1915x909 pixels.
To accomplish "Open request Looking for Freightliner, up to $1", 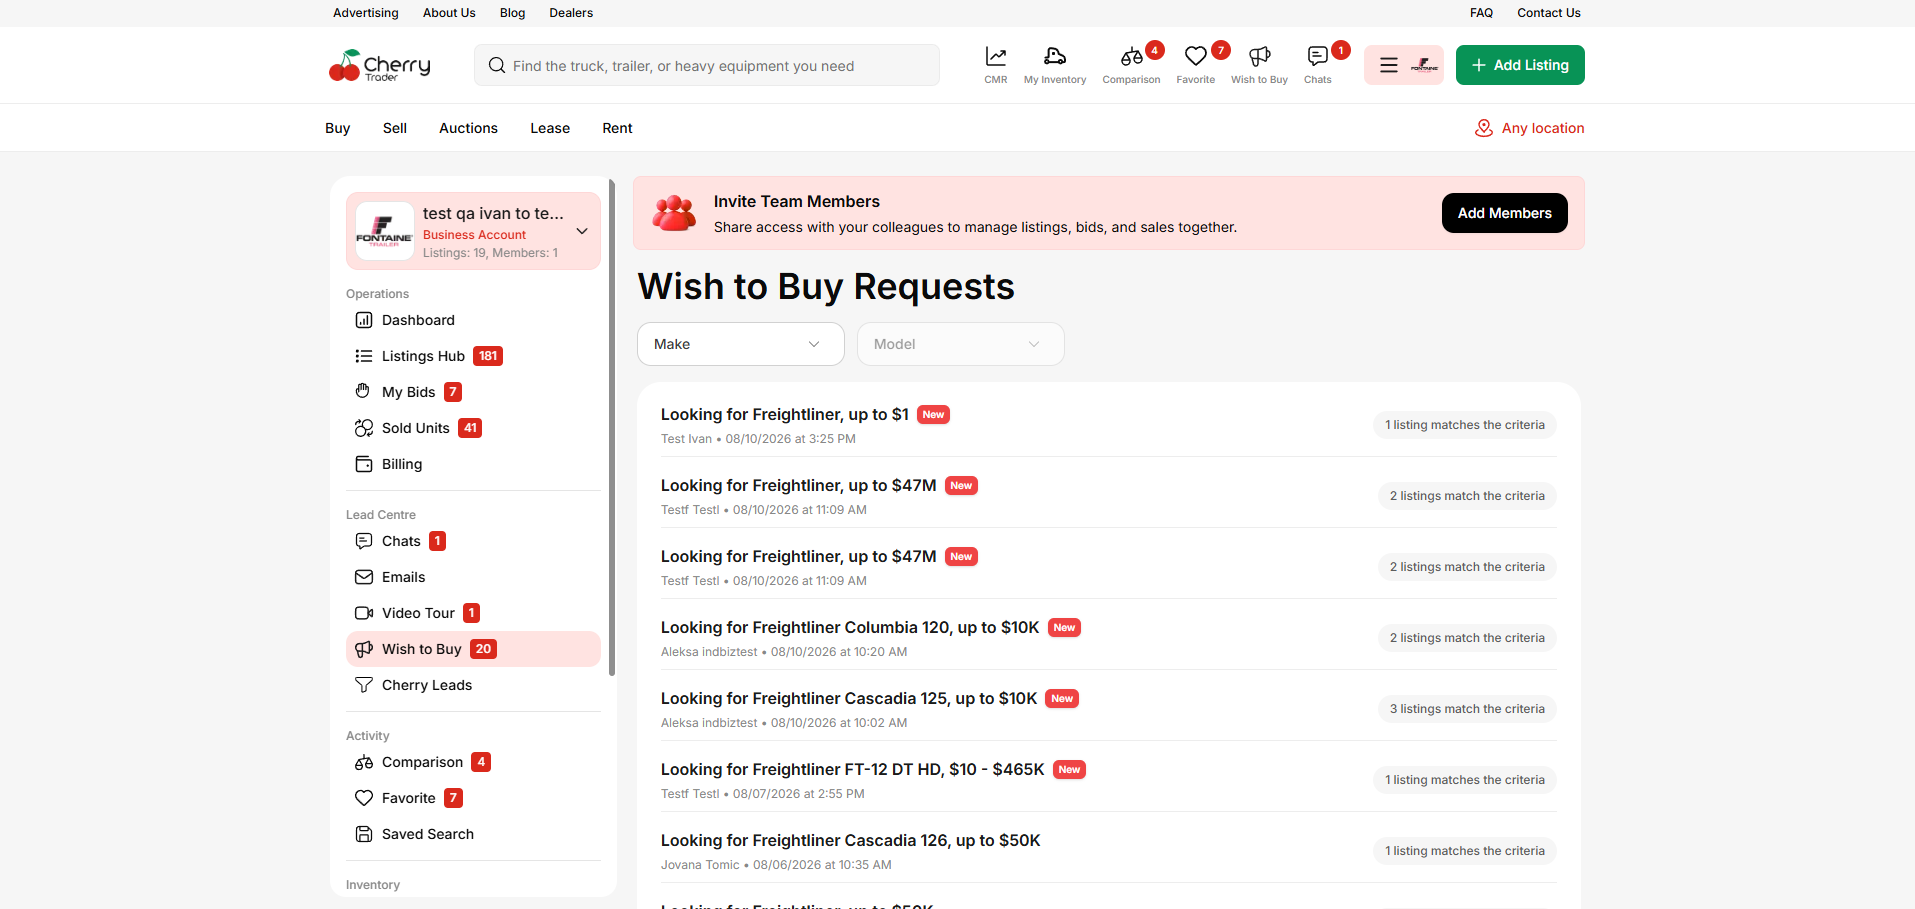I will click(x=785, y=414).
